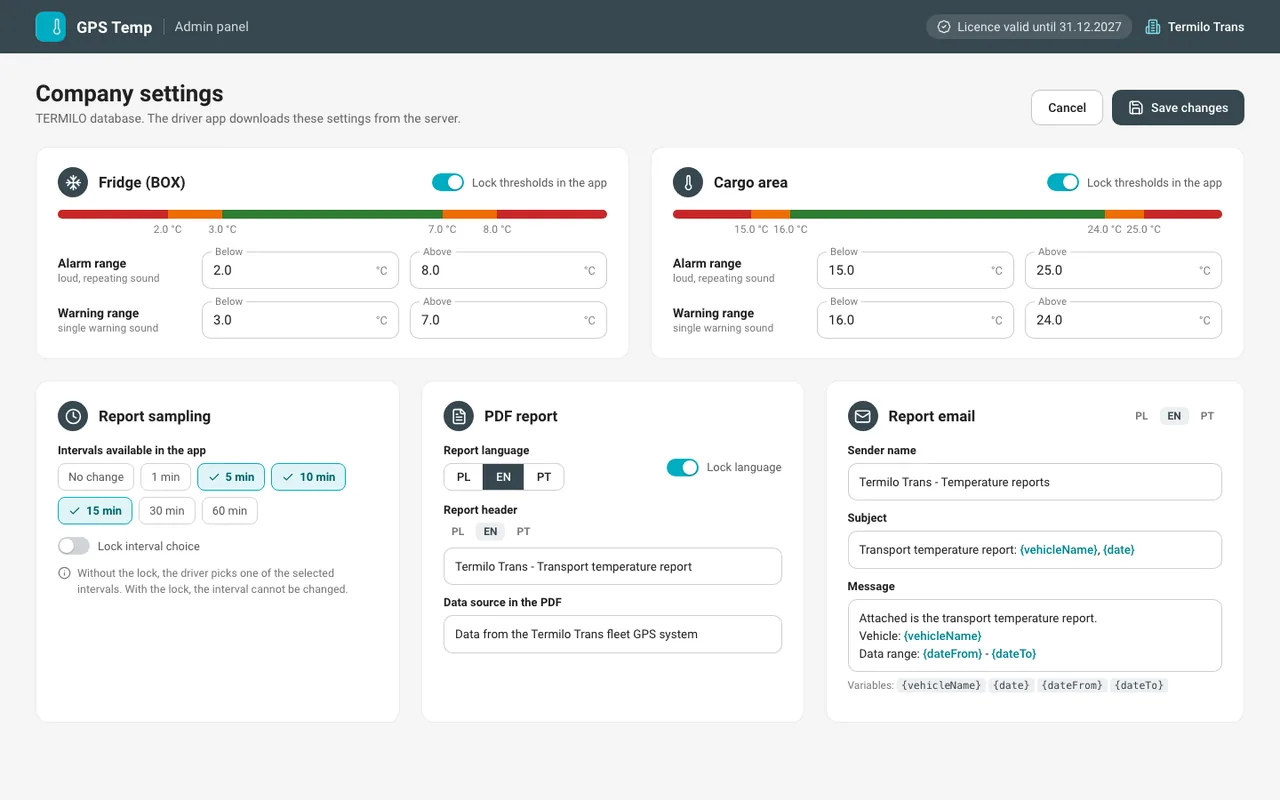Select the 1 min interval chip
The image size is (1280, 800).
point(166,477)
